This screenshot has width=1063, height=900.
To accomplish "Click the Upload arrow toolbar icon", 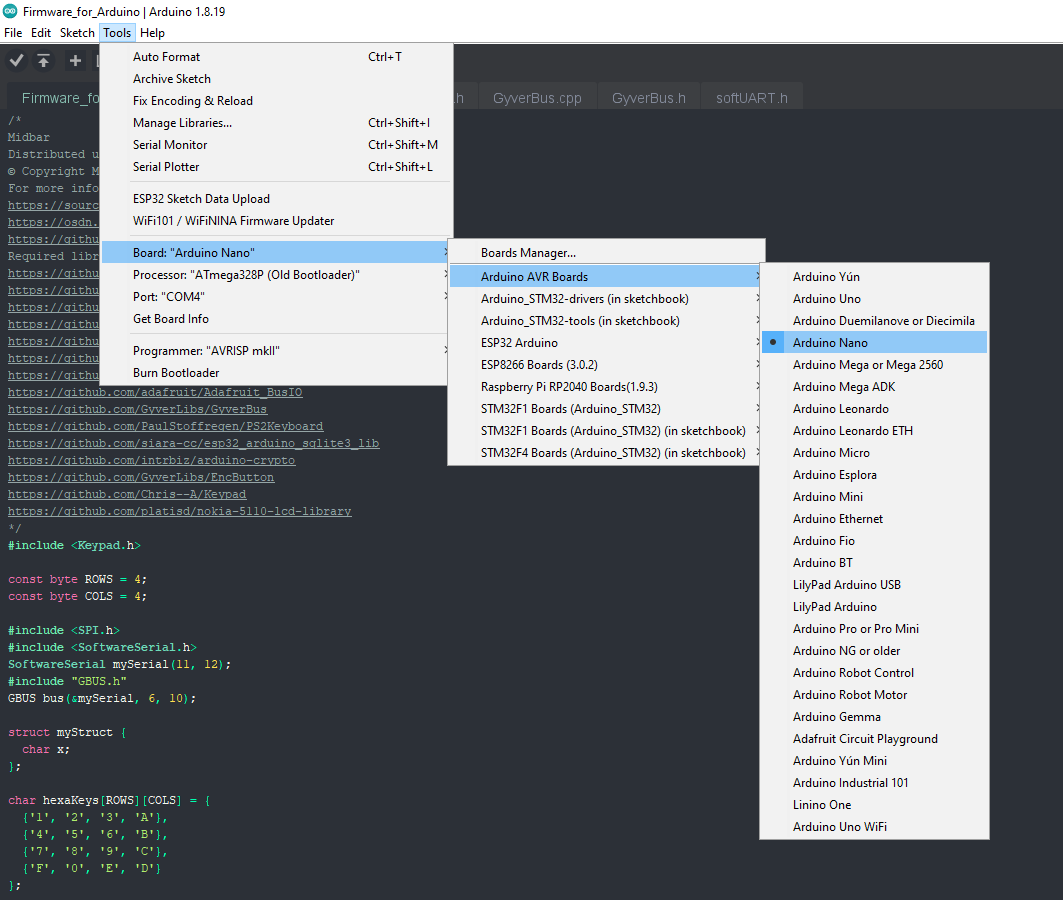I will click(x=43, y=61).
